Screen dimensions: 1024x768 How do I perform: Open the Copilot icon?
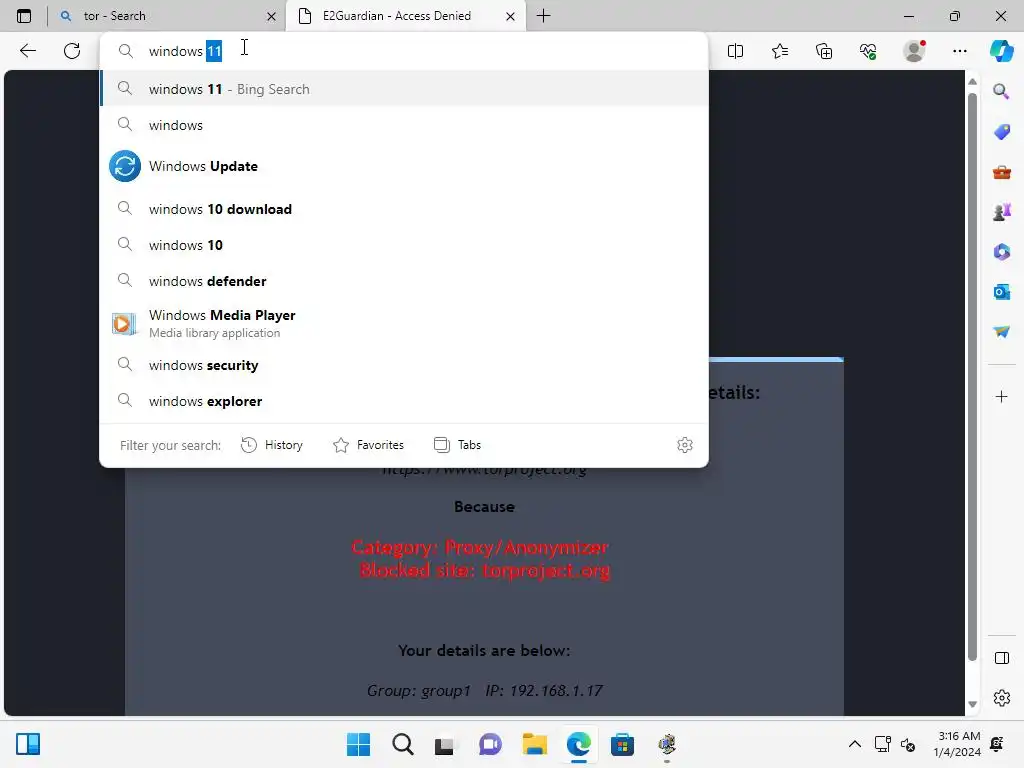(x=1002, y=51)
